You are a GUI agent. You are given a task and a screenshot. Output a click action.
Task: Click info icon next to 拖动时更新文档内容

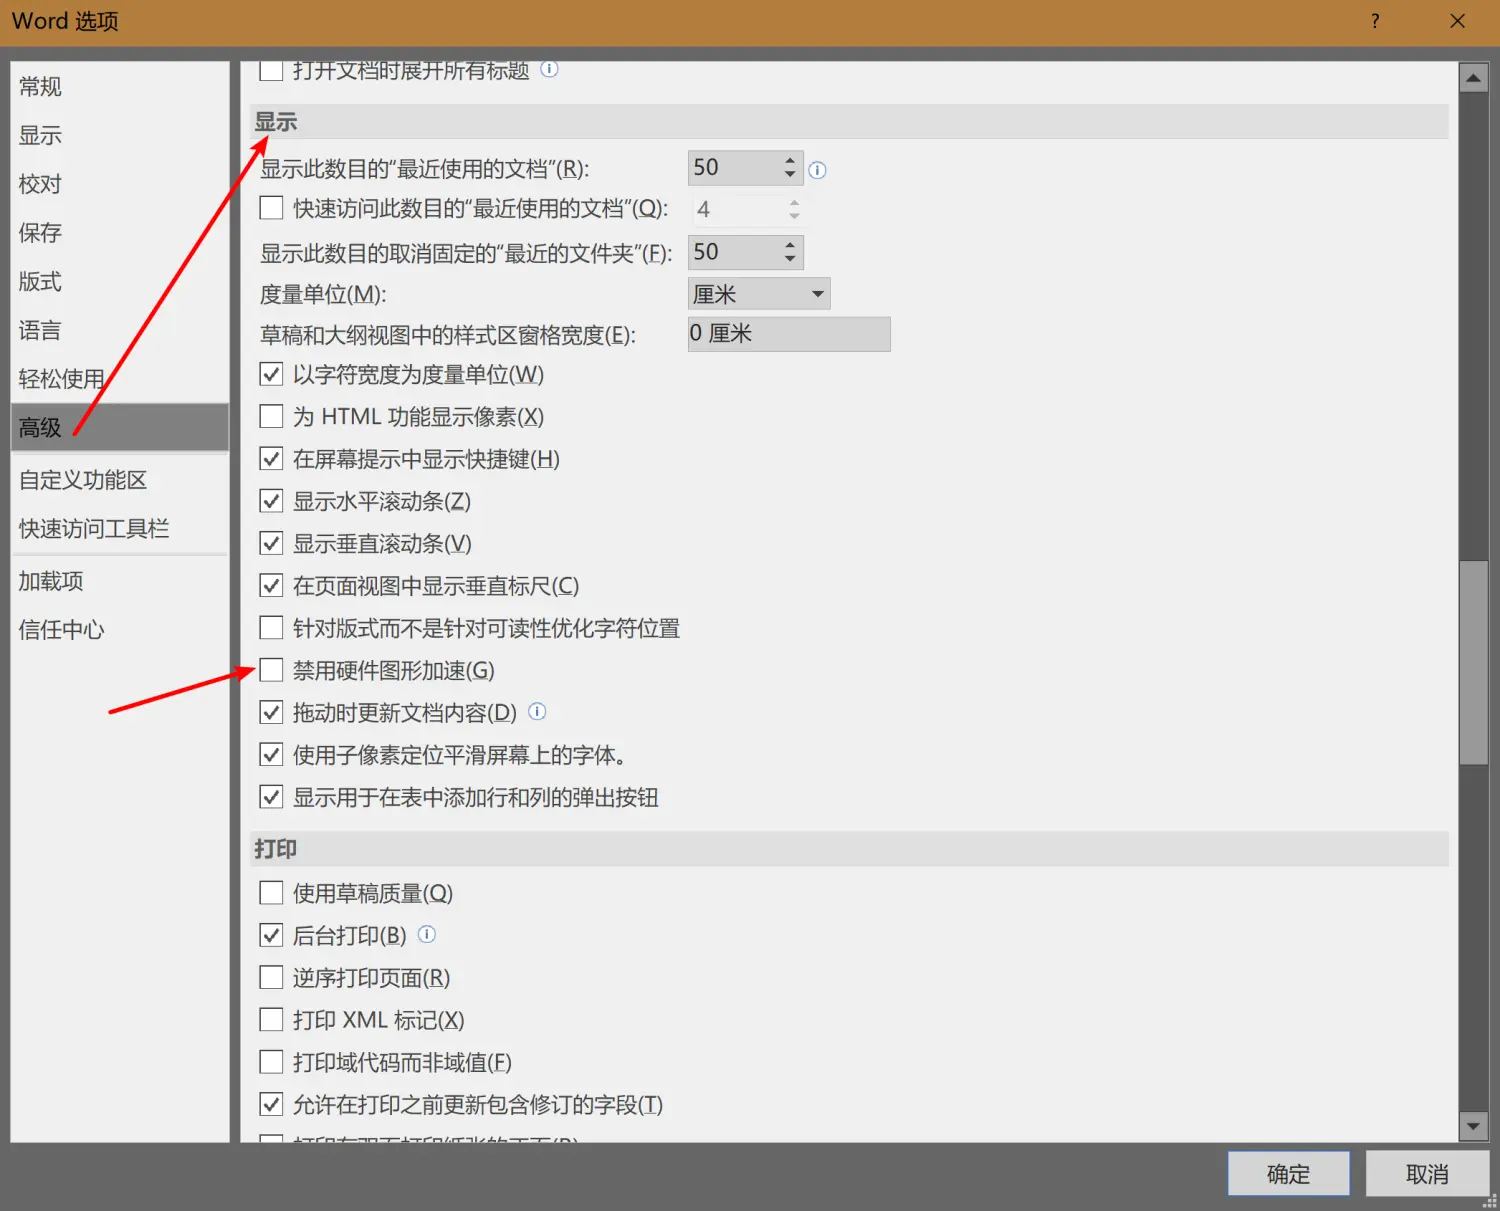click(537, 712)
